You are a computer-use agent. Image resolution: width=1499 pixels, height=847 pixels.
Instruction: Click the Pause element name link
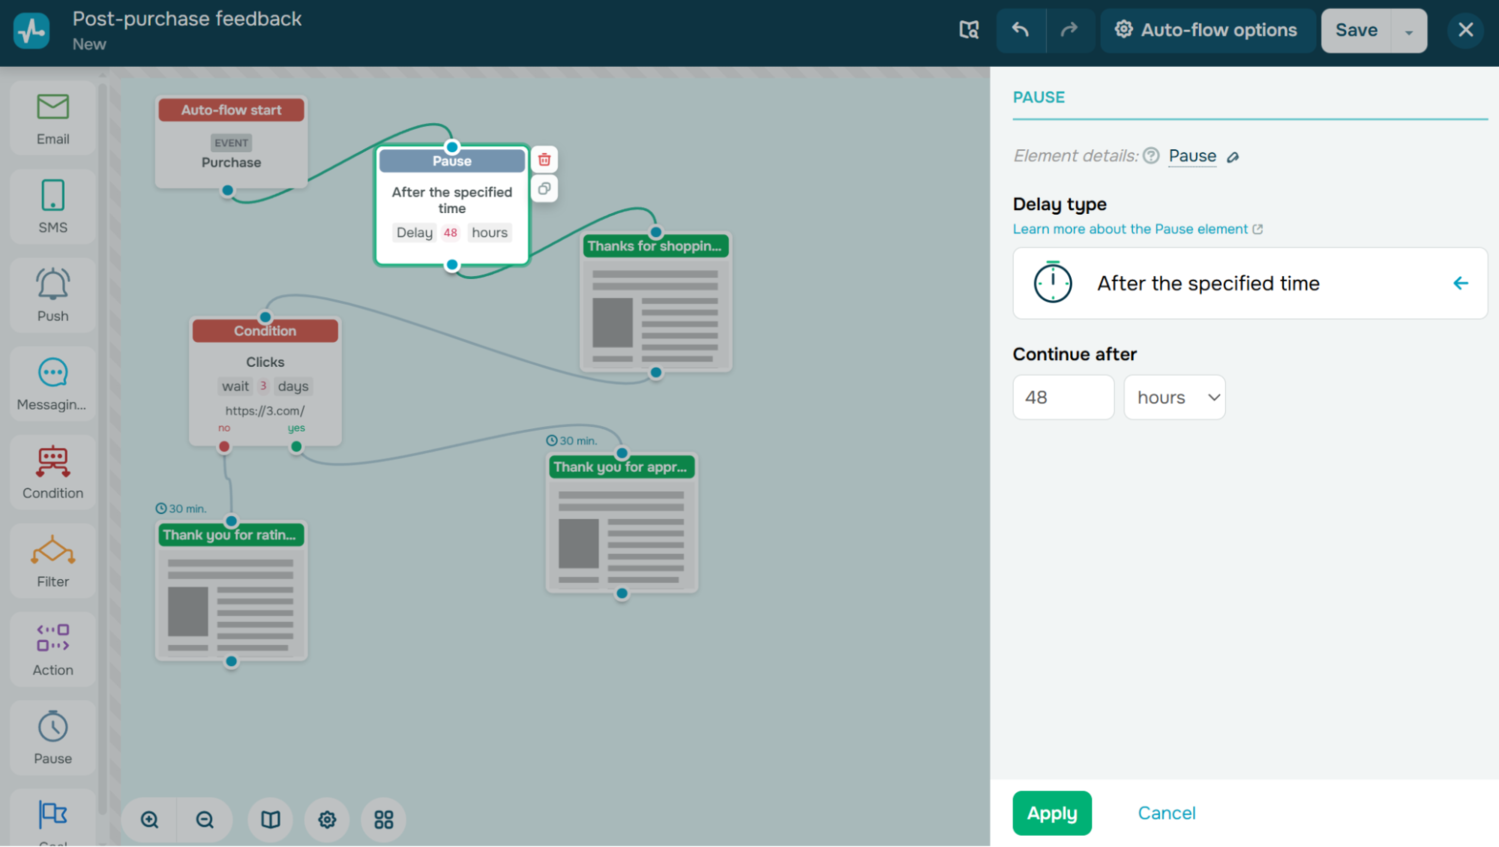click(x=1193, y=156)
